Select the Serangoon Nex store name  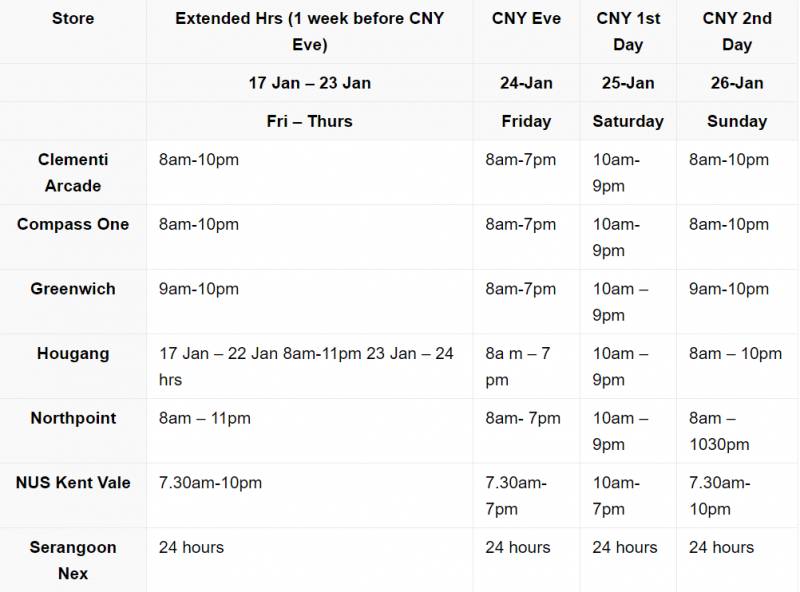pyautogui.click(x=73, y=560)
